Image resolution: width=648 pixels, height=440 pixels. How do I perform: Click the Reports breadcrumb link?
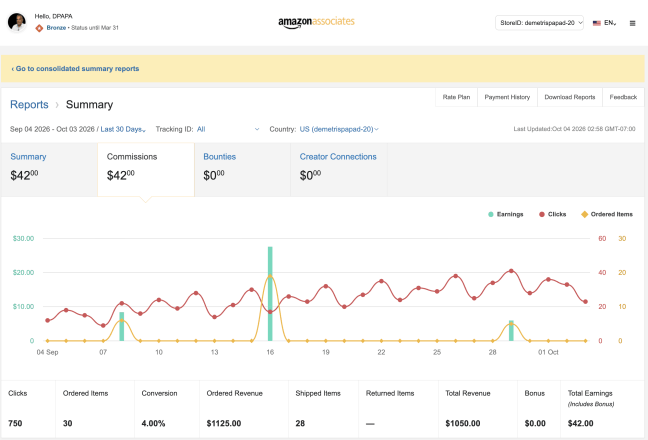point(29,105)
